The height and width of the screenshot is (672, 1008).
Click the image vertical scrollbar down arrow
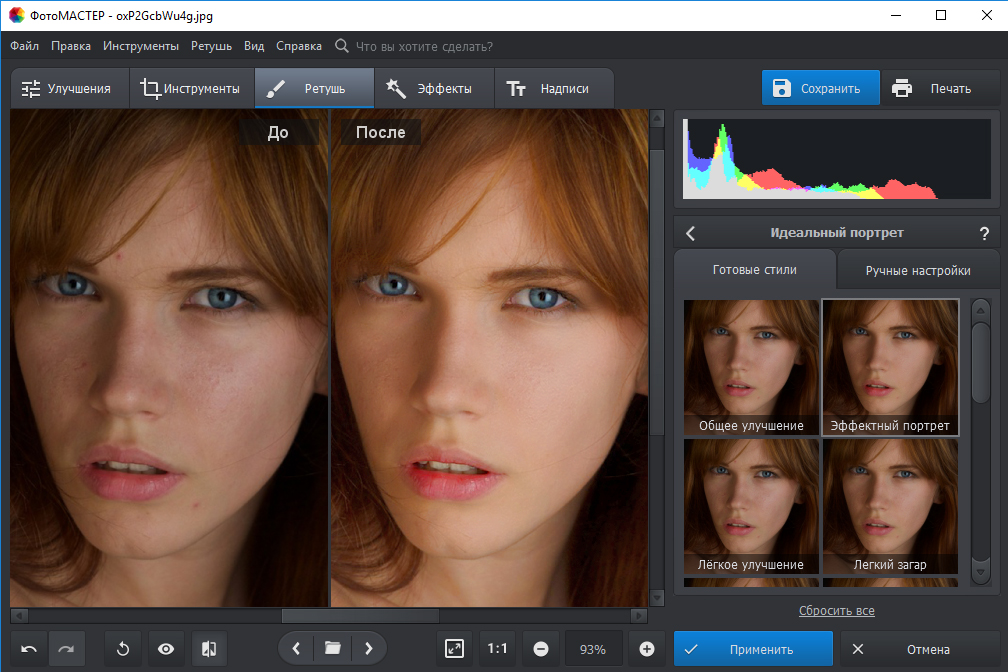pos(657,597)
